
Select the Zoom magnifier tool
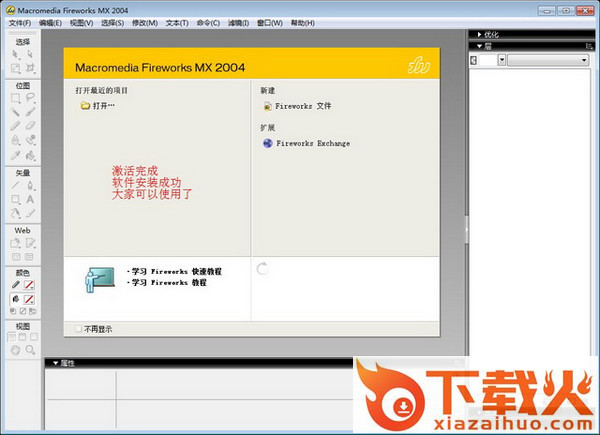(x=30, y=350)
